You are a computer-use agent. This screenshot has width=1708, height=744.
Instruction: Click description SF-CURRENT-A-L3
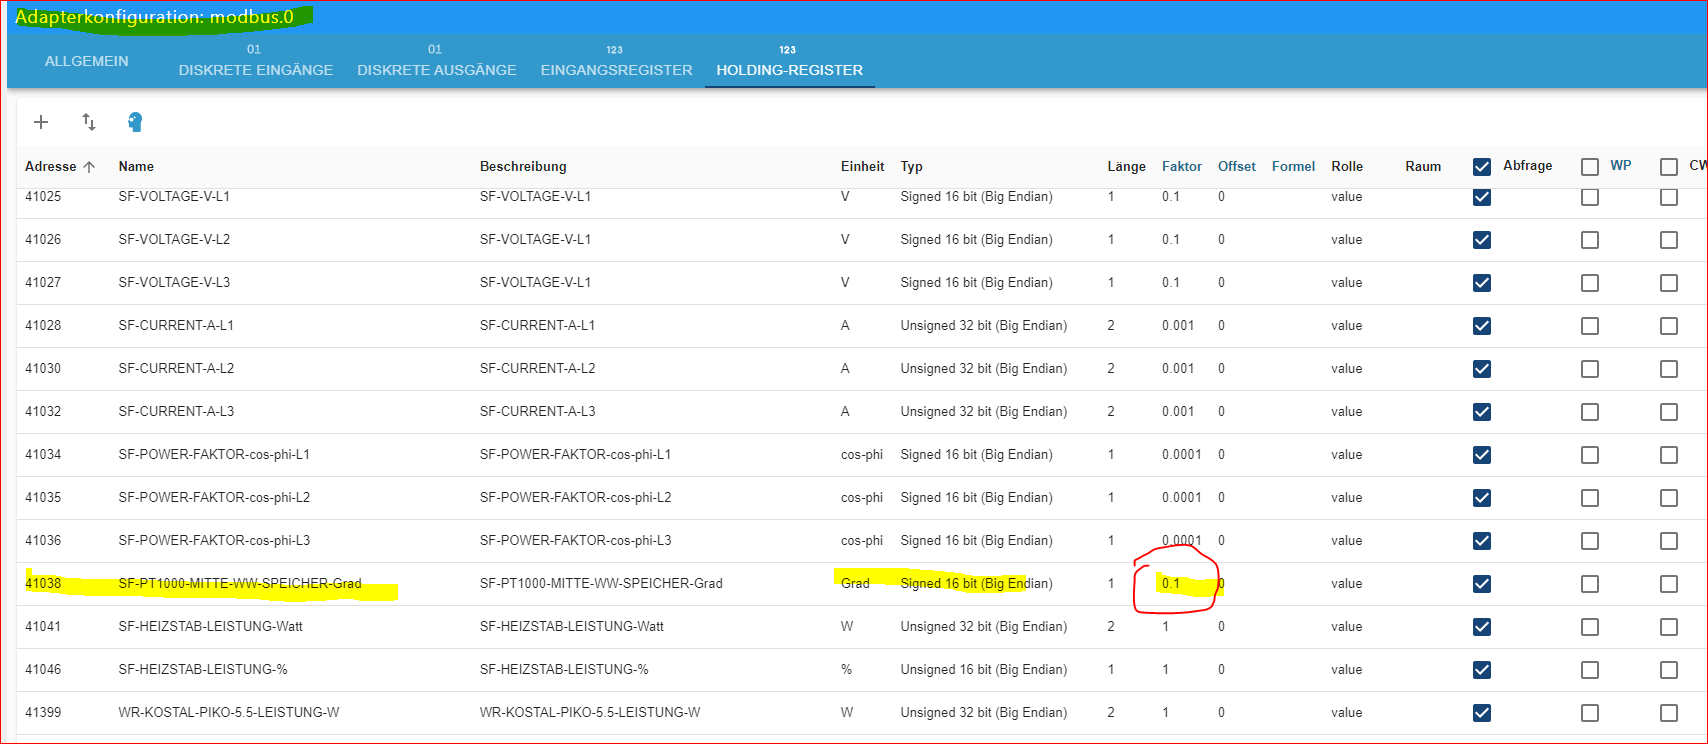(537, 411)
